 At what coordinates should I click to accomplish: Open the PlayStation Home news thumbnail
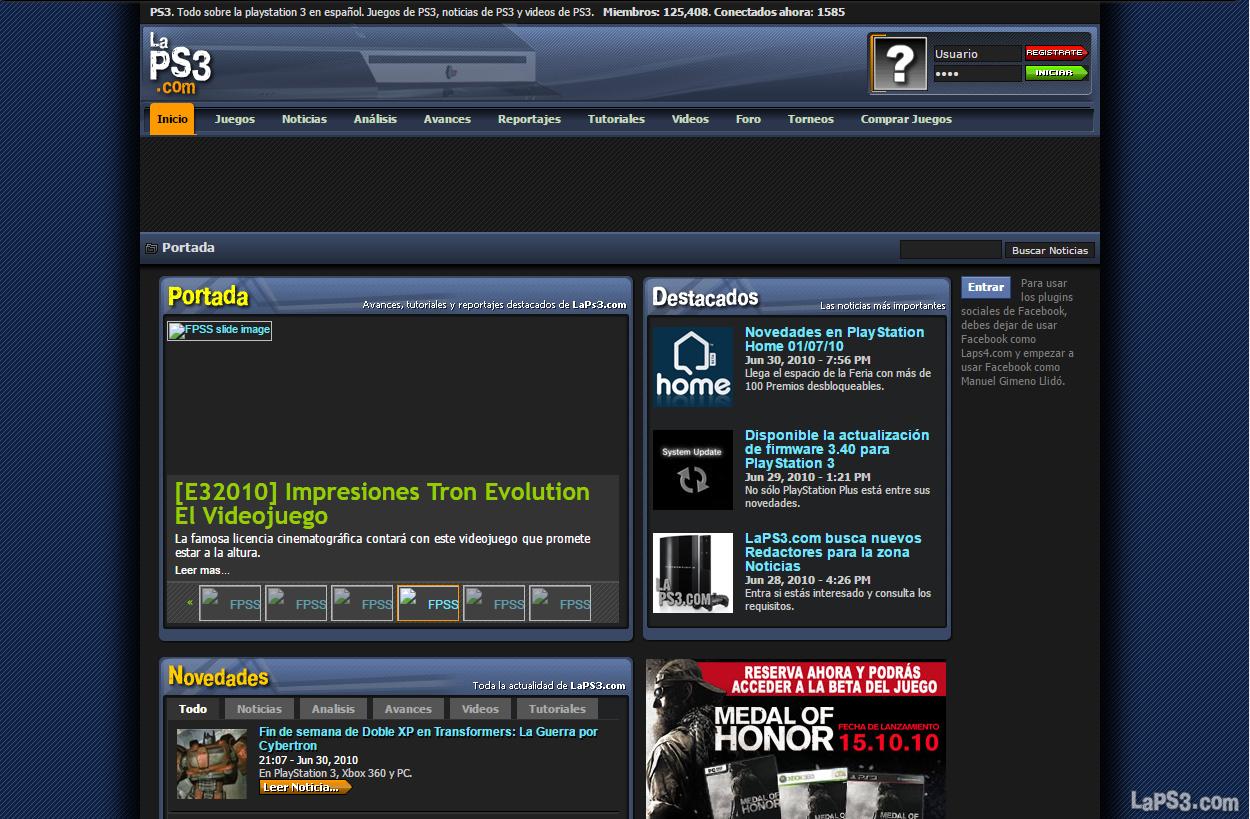pos(692,367)
